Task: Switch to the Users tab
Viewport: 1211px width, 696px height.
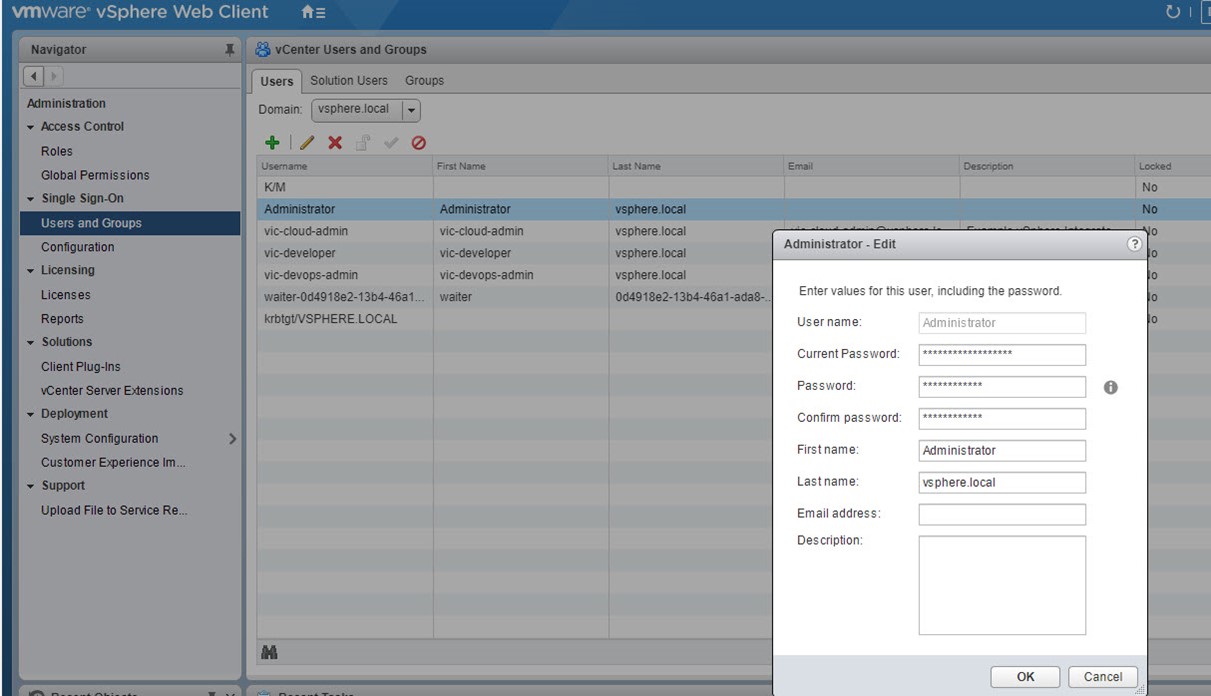Action: 276,81
